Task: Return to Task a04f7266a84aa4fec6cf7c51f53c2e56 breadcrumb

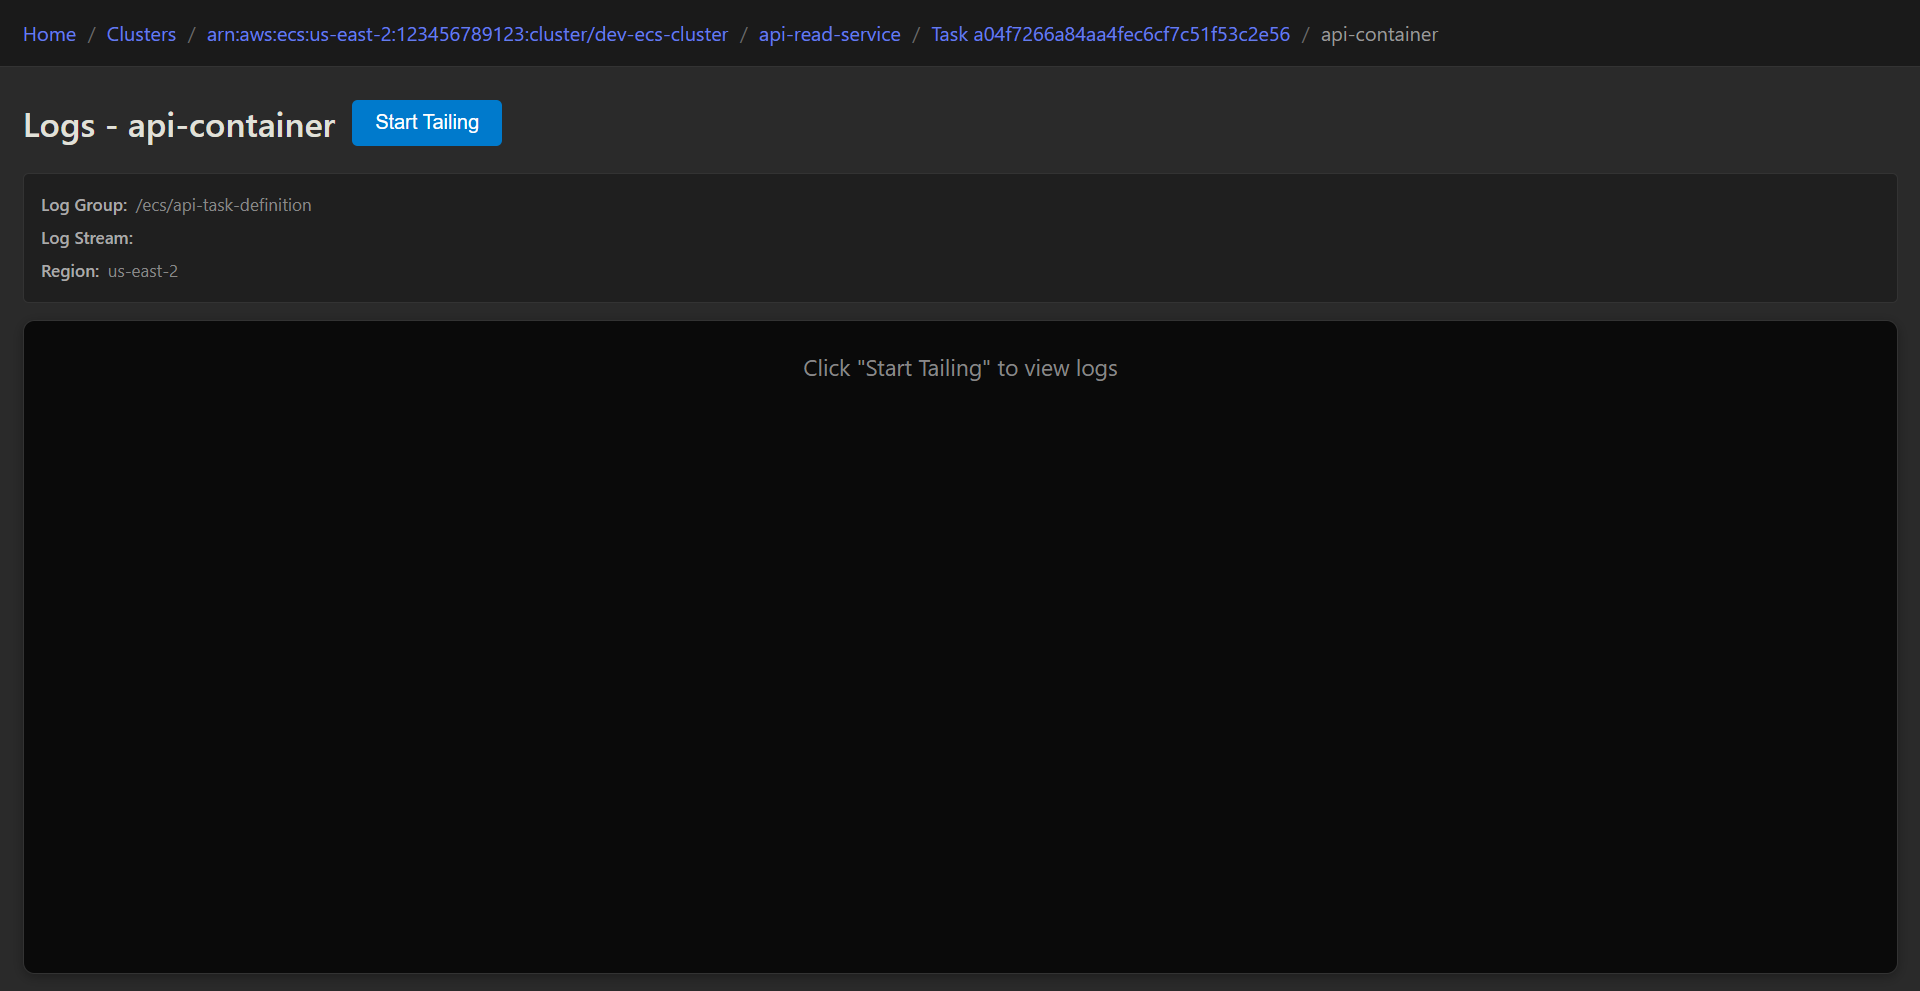Action: [x=1110, y=34]
